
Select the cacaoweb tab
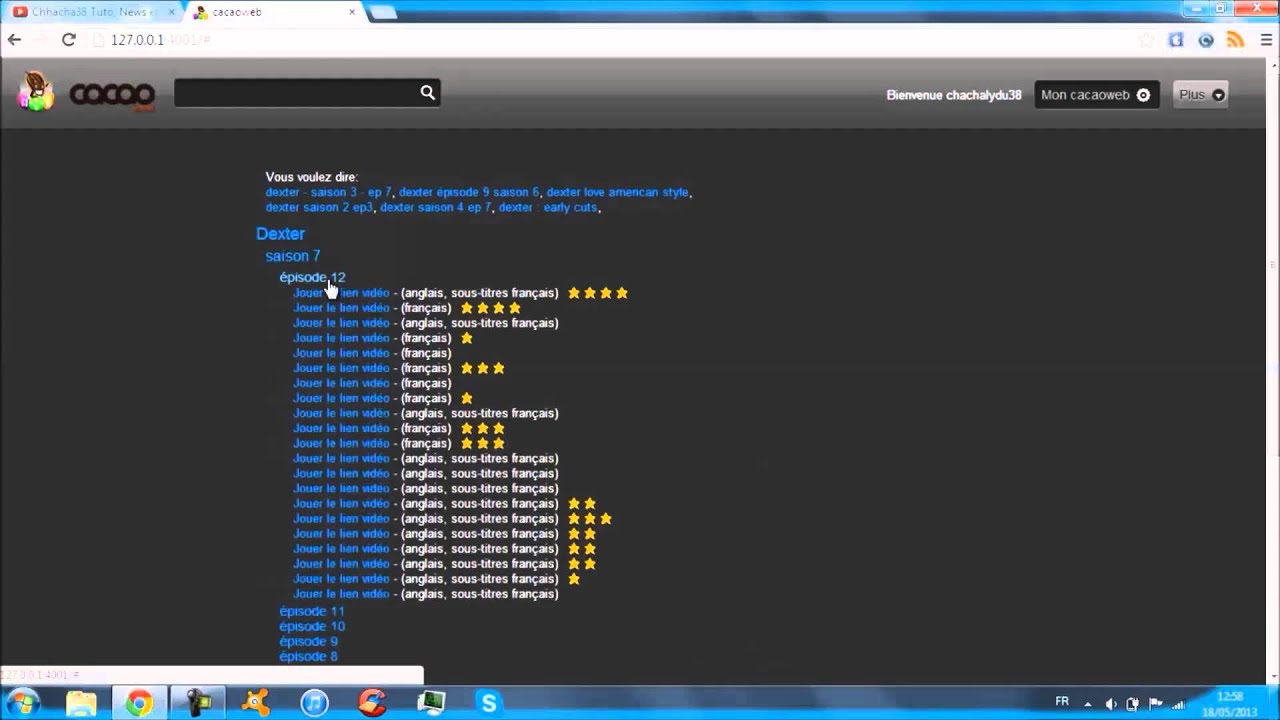click(272, 12)
